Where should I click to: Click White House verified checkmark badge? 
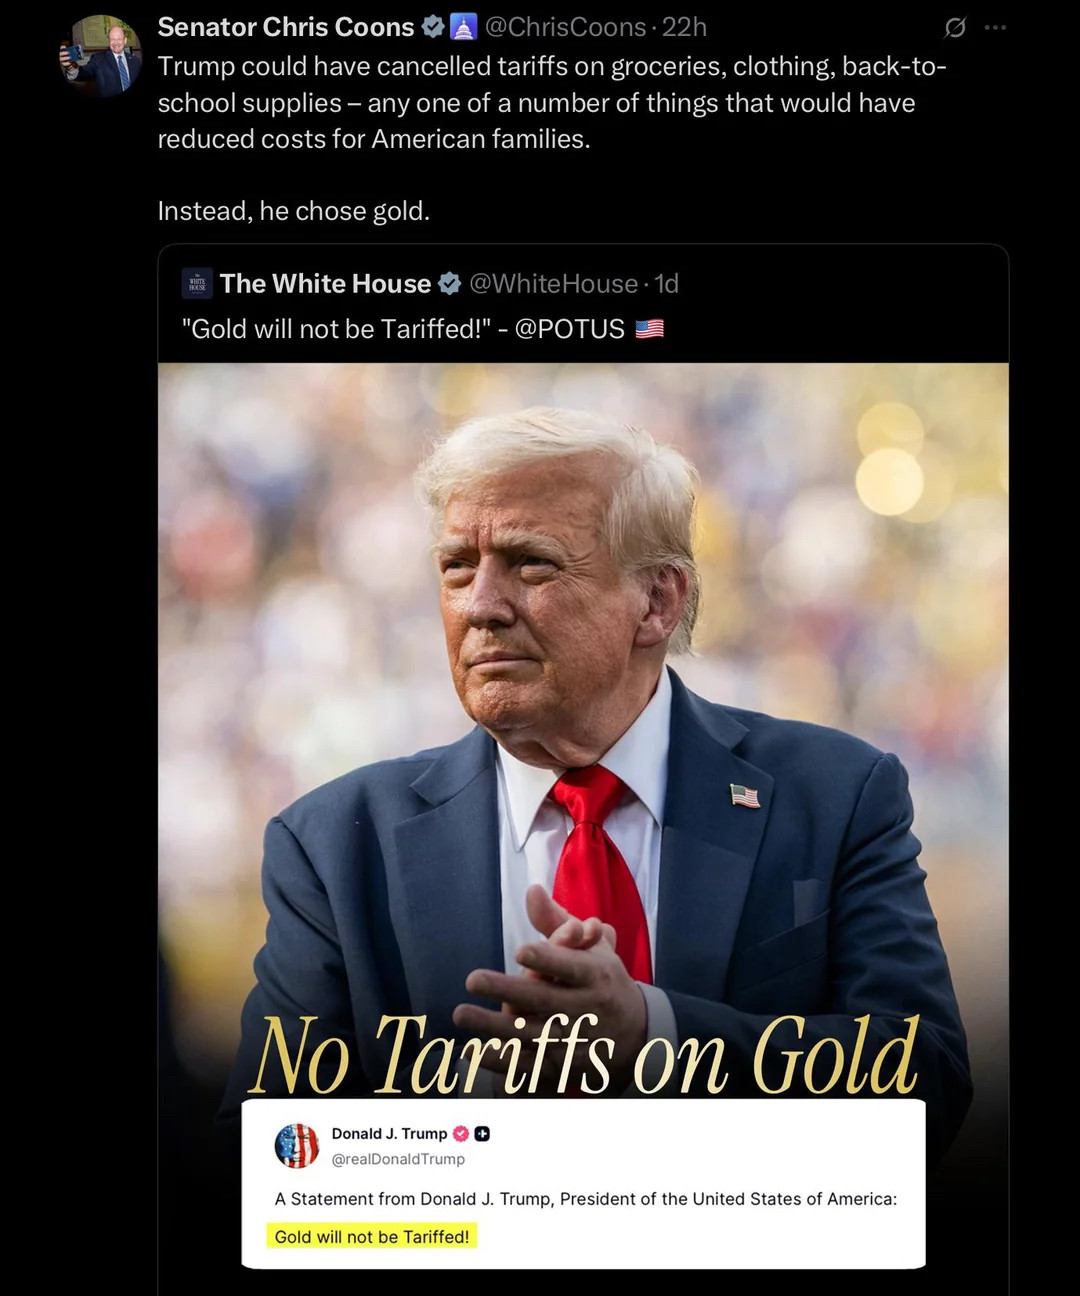[450, 284]
